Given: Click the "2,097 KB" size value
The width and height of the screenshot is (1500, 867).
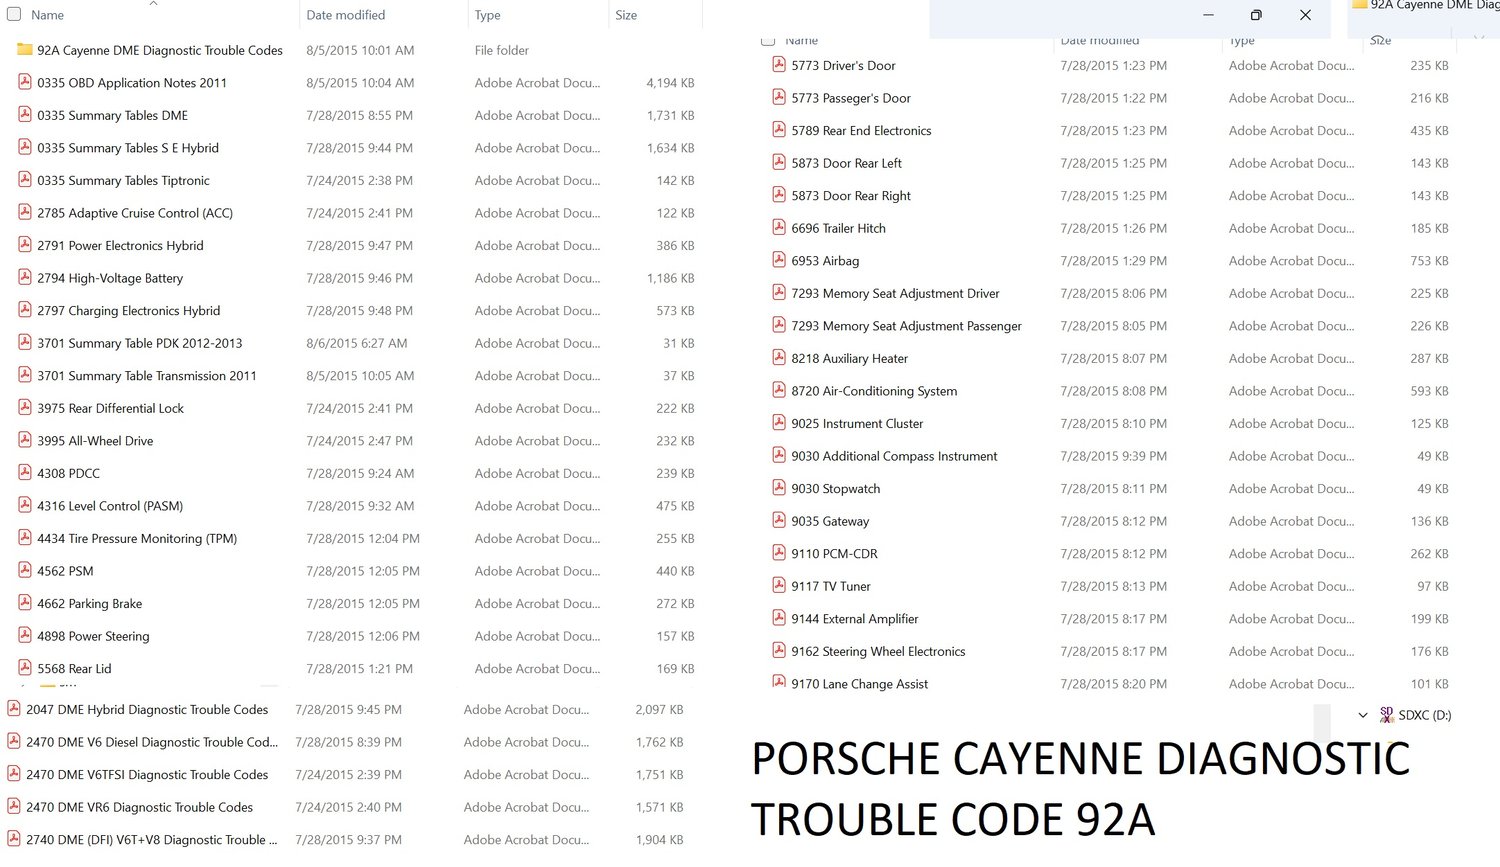Looking at the screenshot, I should pyautogui.click(x=659, y=710).
